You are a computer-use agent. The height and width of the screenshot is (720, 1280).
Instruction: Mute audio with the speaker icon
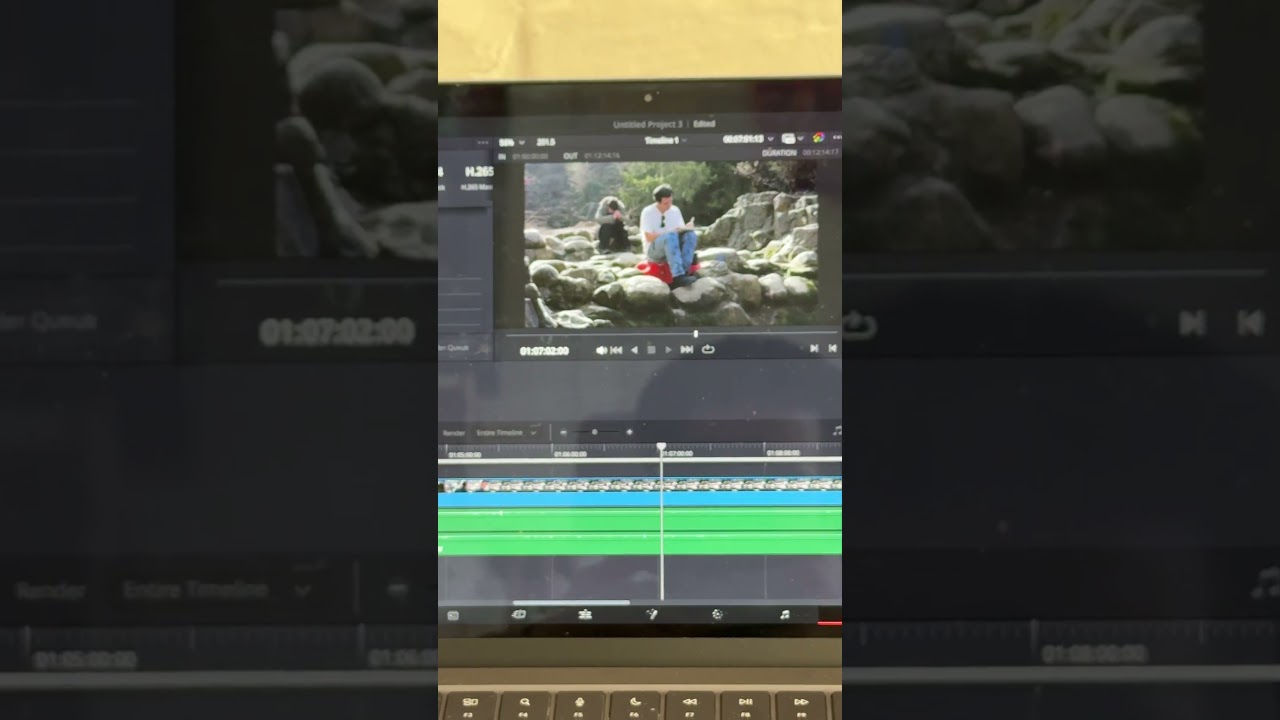coord(601,350)
